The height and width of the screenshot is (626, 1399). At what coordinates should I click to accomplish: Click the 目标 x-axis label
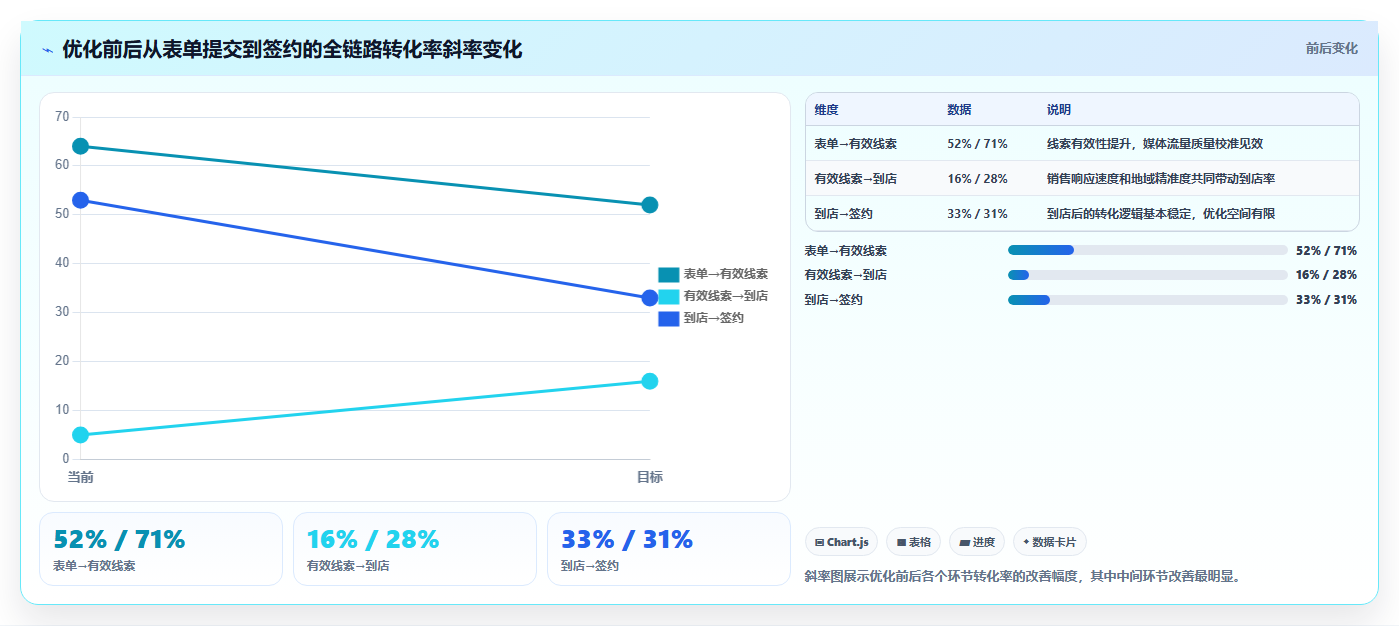pos(649,477)
